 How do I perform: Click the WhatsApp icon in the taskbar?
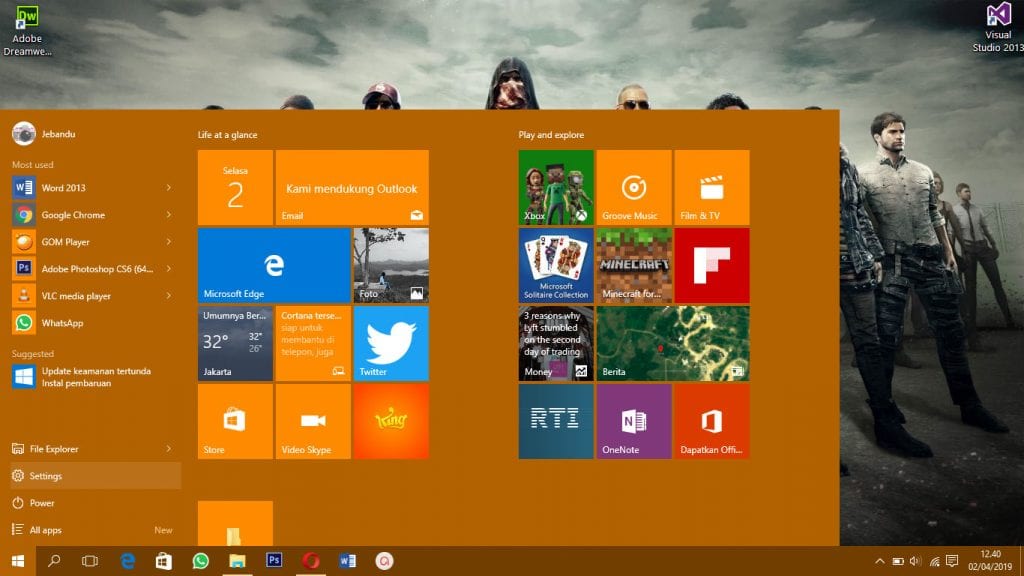200,561
